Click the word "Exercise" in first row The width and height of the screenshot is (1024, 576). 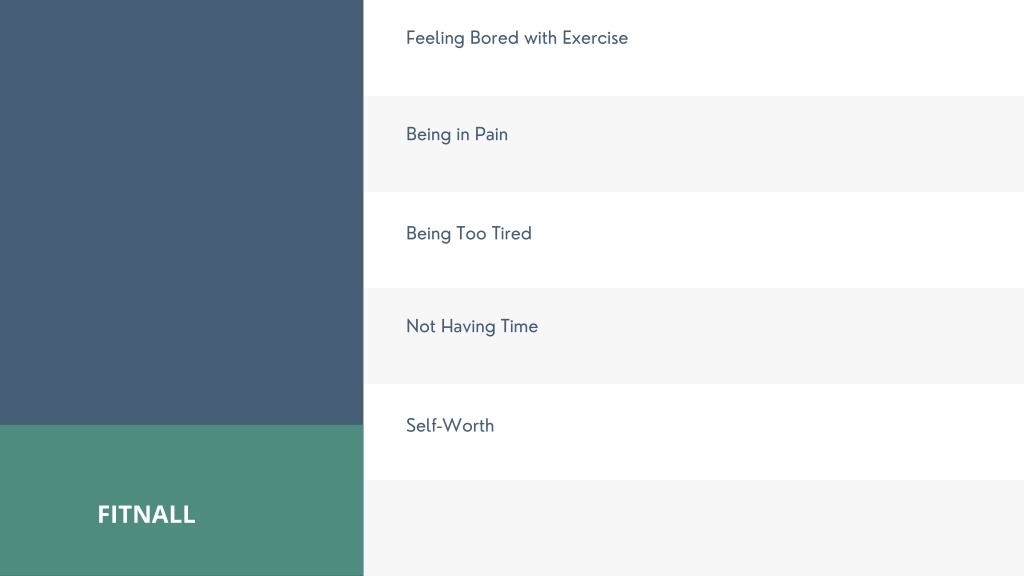pos(595,38)
